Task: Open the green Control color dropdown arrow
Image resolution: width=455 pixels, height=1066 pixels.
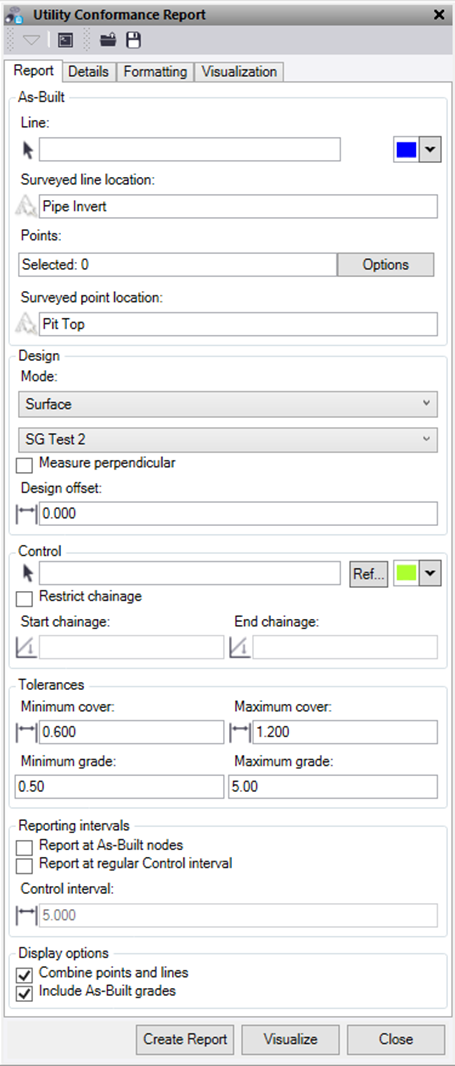Action: point(430,574)
